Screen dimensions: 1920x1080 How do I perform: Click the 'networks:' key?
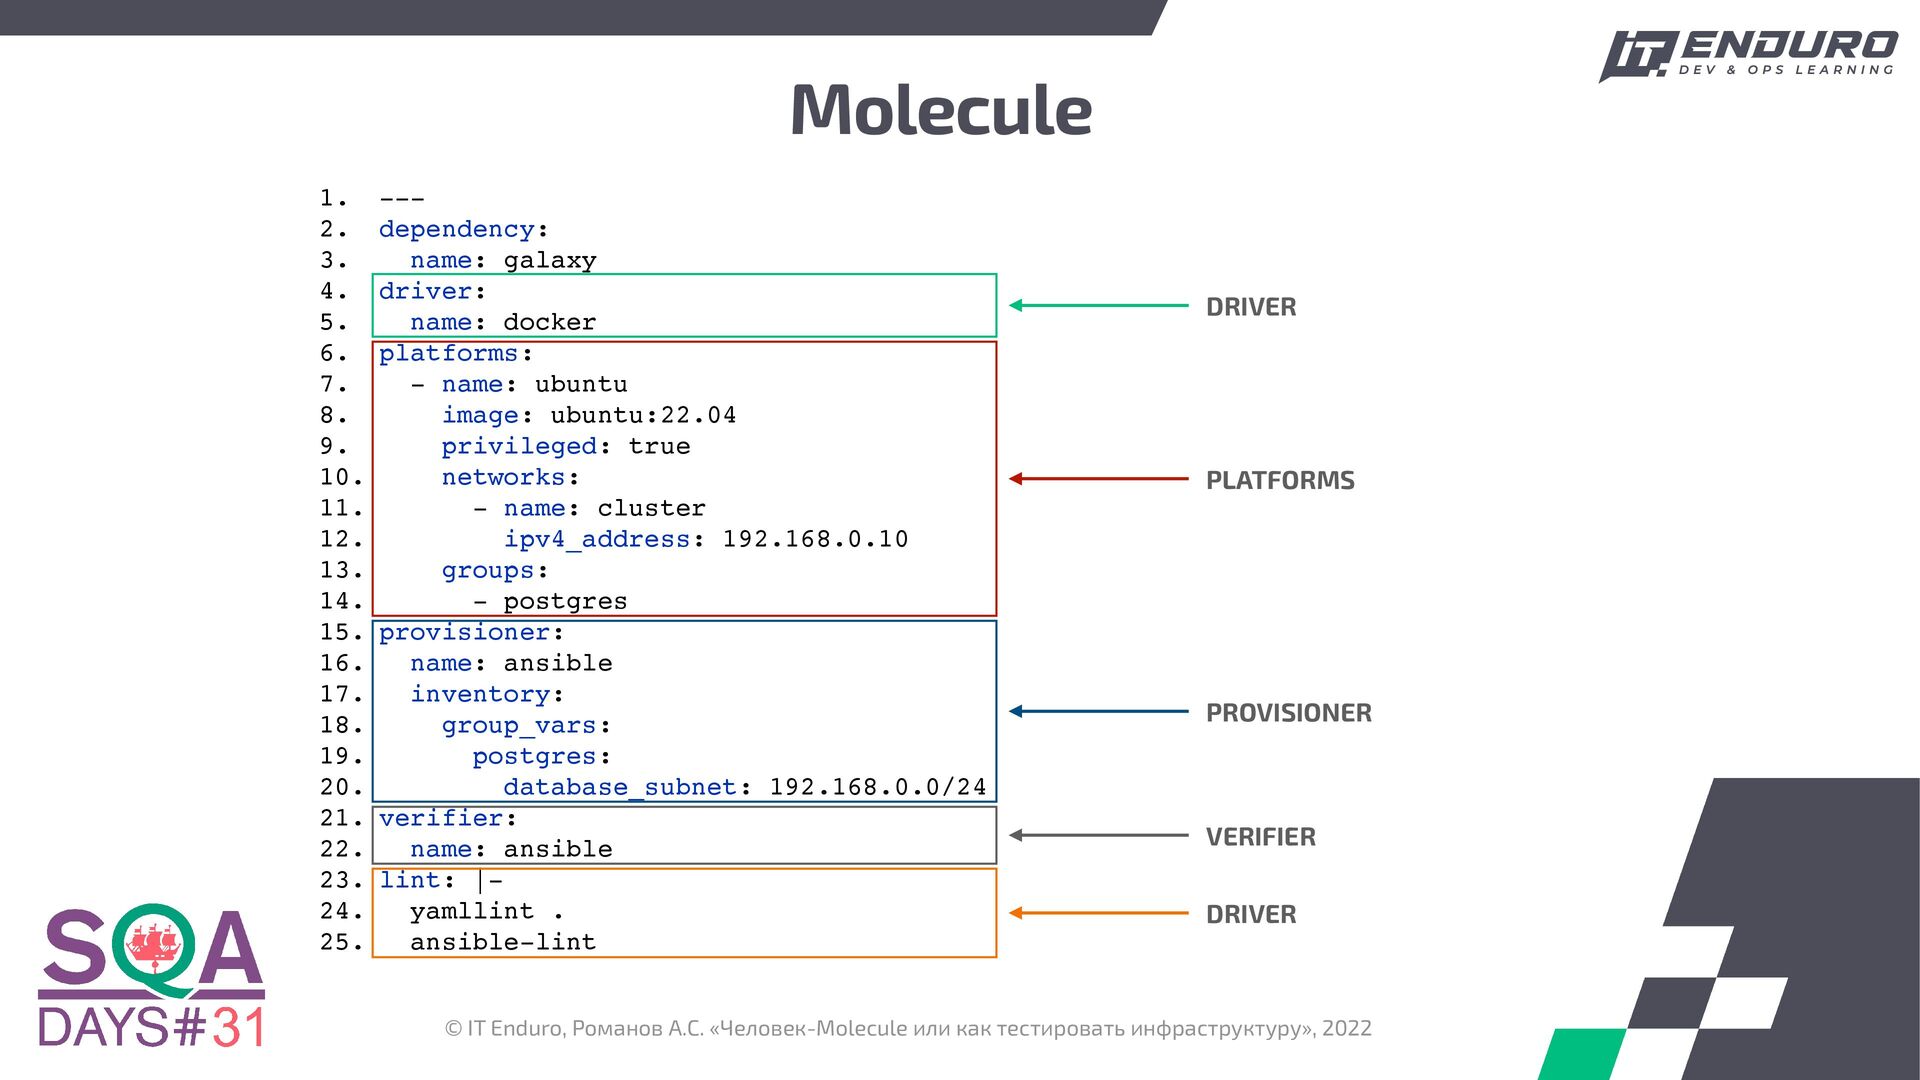[x=510, y=477]
